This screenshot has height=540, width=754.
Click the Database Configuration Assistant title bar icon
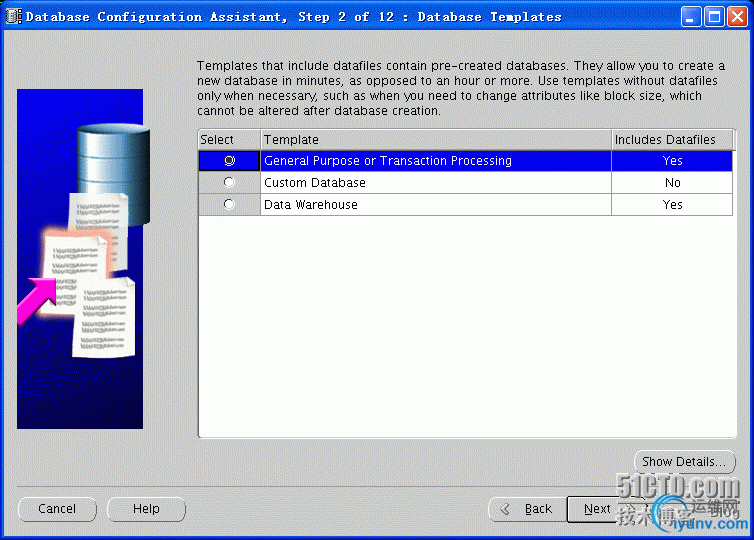point(13,17)
